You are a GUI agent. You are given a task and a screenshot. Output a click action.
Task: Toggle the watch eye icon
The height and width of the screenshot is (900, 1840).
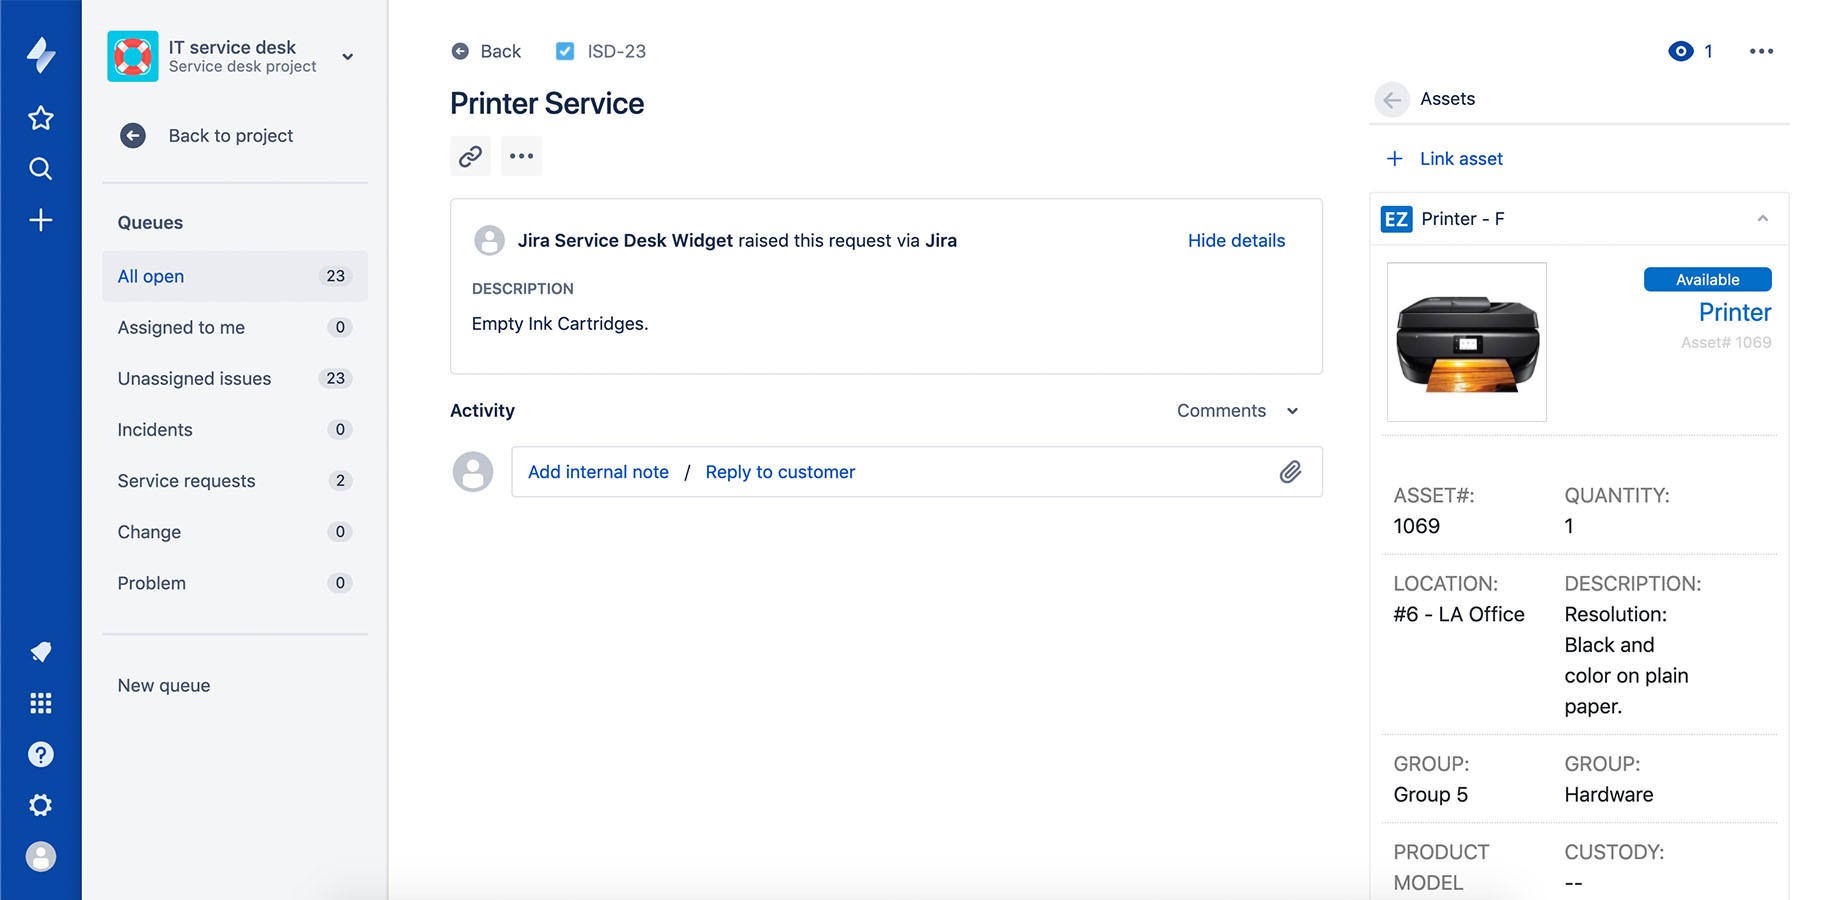click(1680, 51)
